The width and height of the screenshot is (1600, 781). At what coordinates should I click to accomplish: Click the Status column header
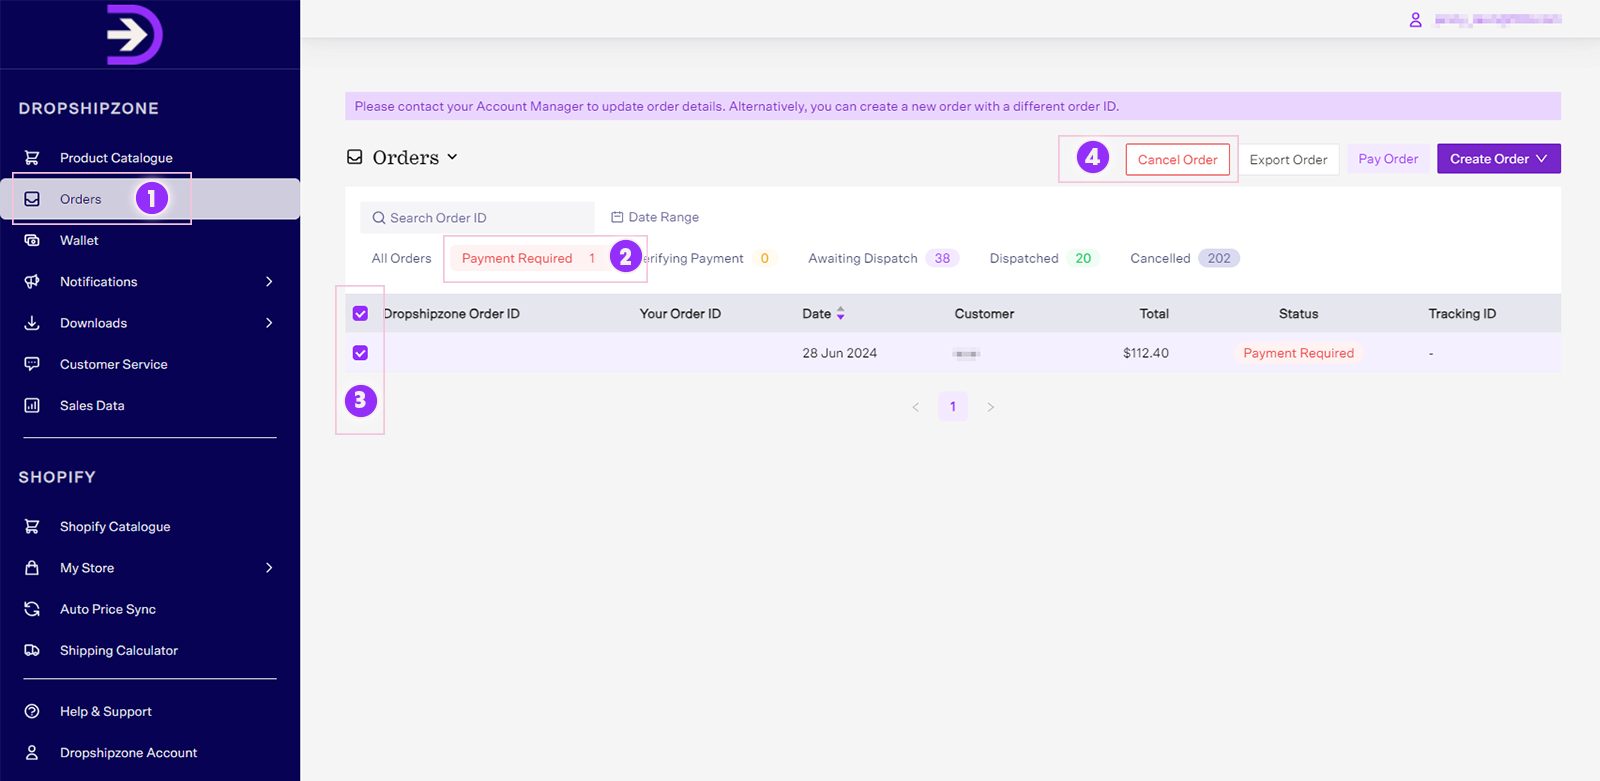pos(1299,314)
